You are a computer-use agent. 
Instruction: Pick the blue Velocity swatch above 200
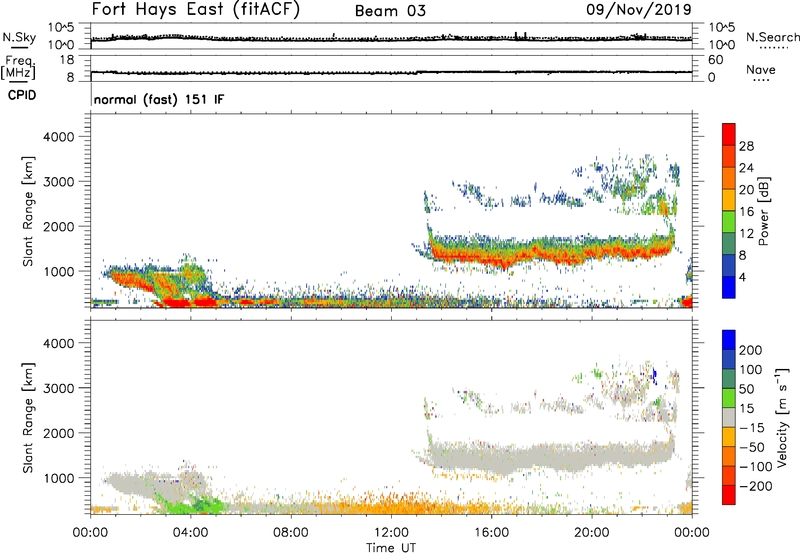tap(729, 340)
